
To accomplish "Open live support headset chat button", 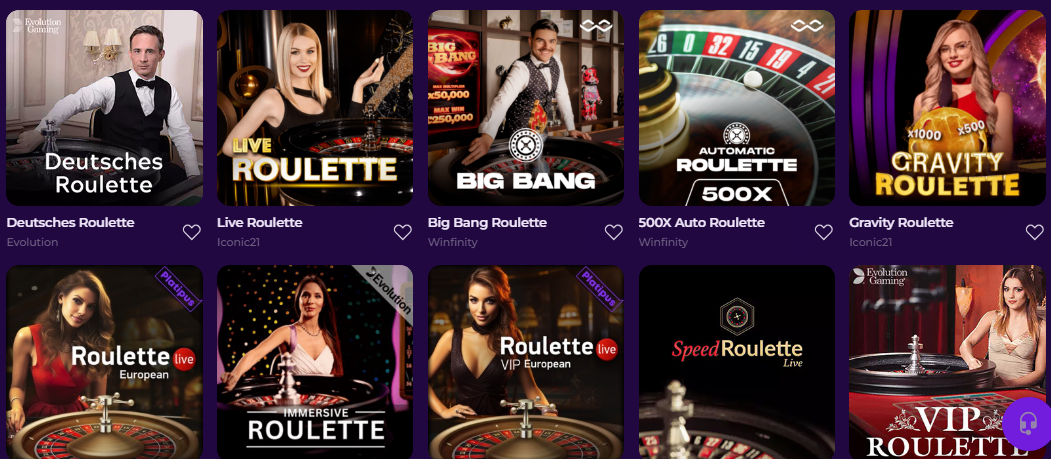I will [x=1026, y=423].
